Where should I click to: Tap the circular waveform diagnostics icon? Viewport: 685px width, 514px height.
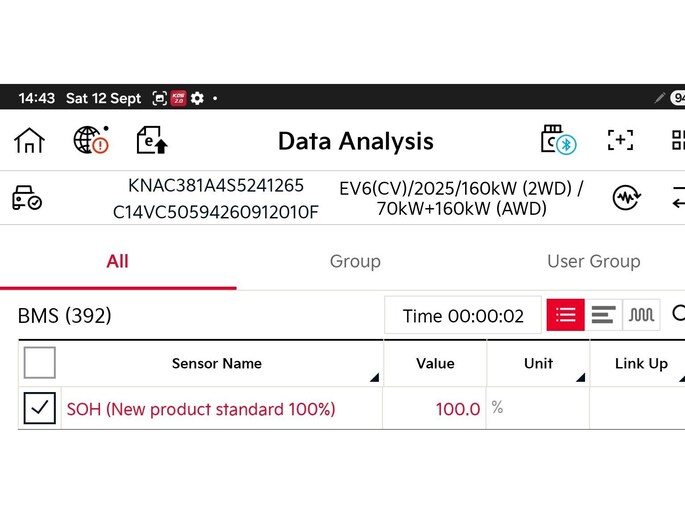[x=626, y=198]
